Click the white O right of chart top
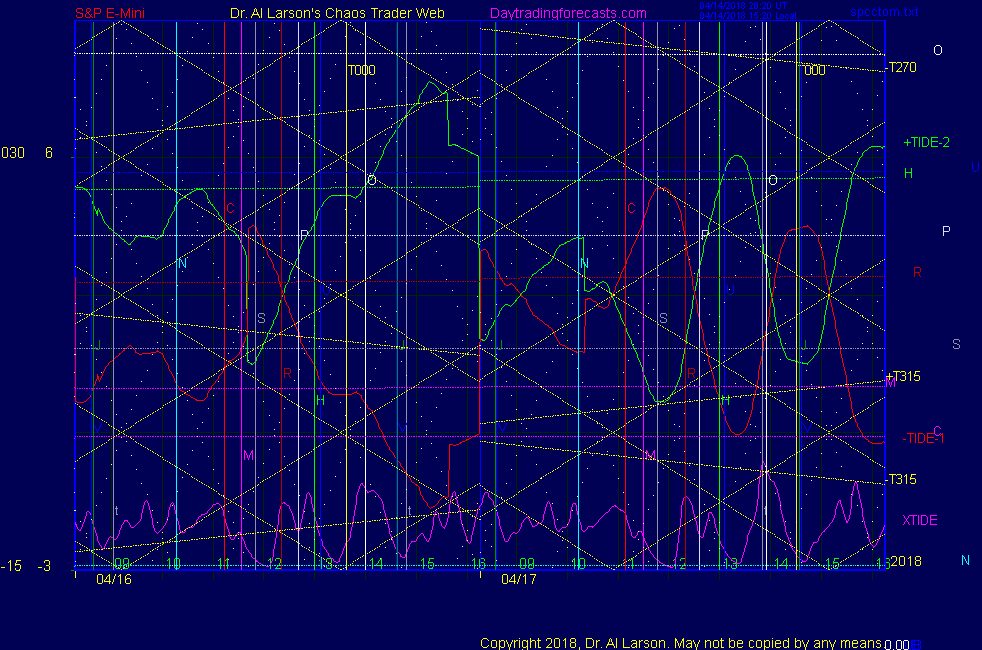 937,50
